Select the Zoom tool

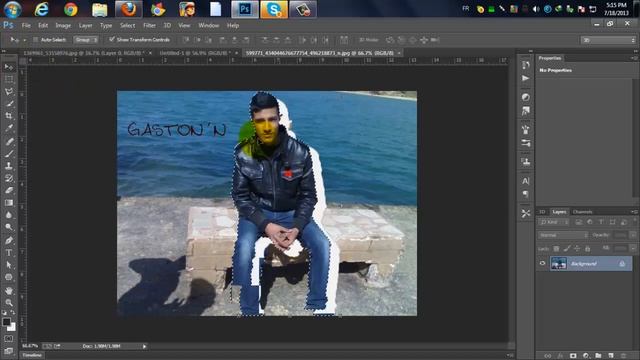click(x=9, y=302)
